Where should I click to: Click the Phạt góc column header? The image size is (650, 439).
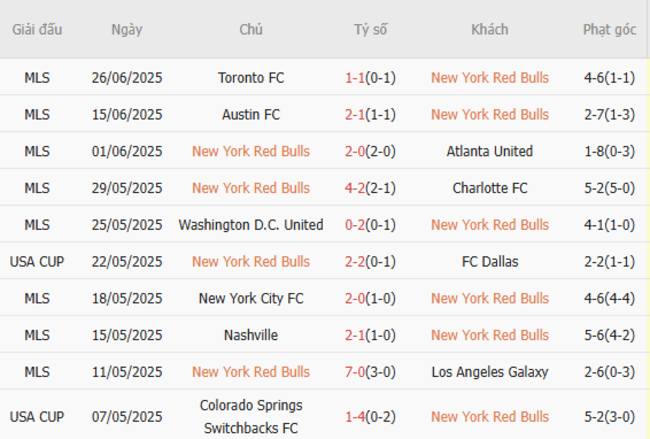(x=609, y=29)
